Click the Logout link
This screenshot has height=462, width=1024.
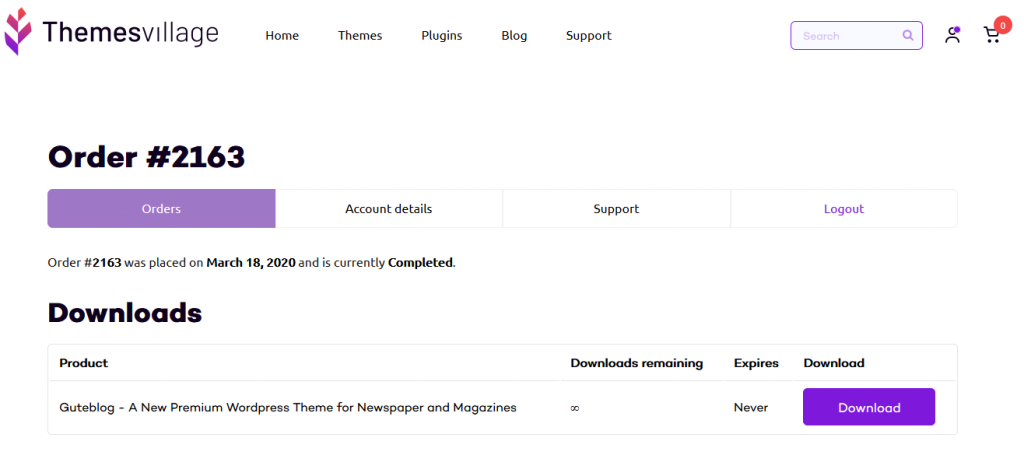click(844, 209)
